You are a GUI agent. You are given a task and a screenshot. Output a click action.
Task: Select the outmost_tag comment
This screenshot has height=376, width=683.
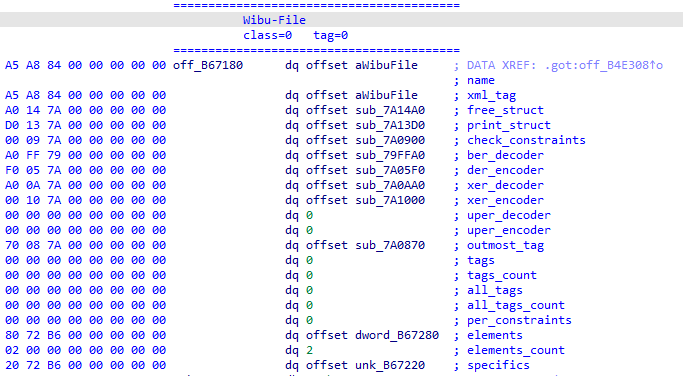tap(505, 245)
